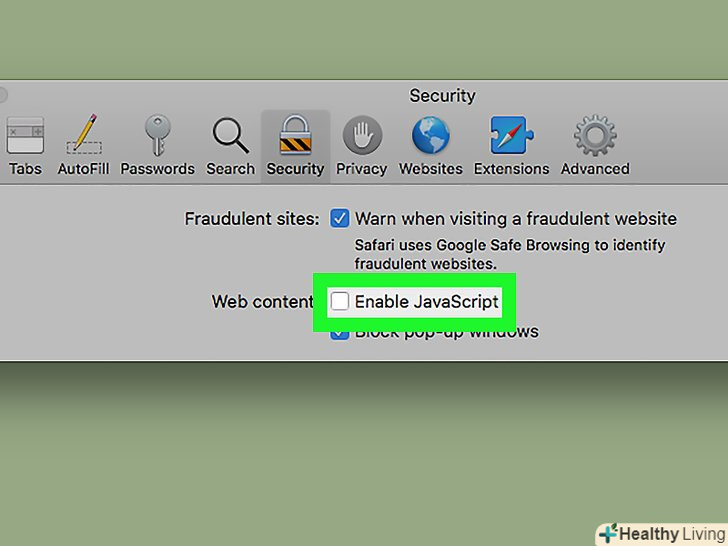Switch to the Privacy tab label
Viewport: 728px width, 546px height.
tap(362, 169)
